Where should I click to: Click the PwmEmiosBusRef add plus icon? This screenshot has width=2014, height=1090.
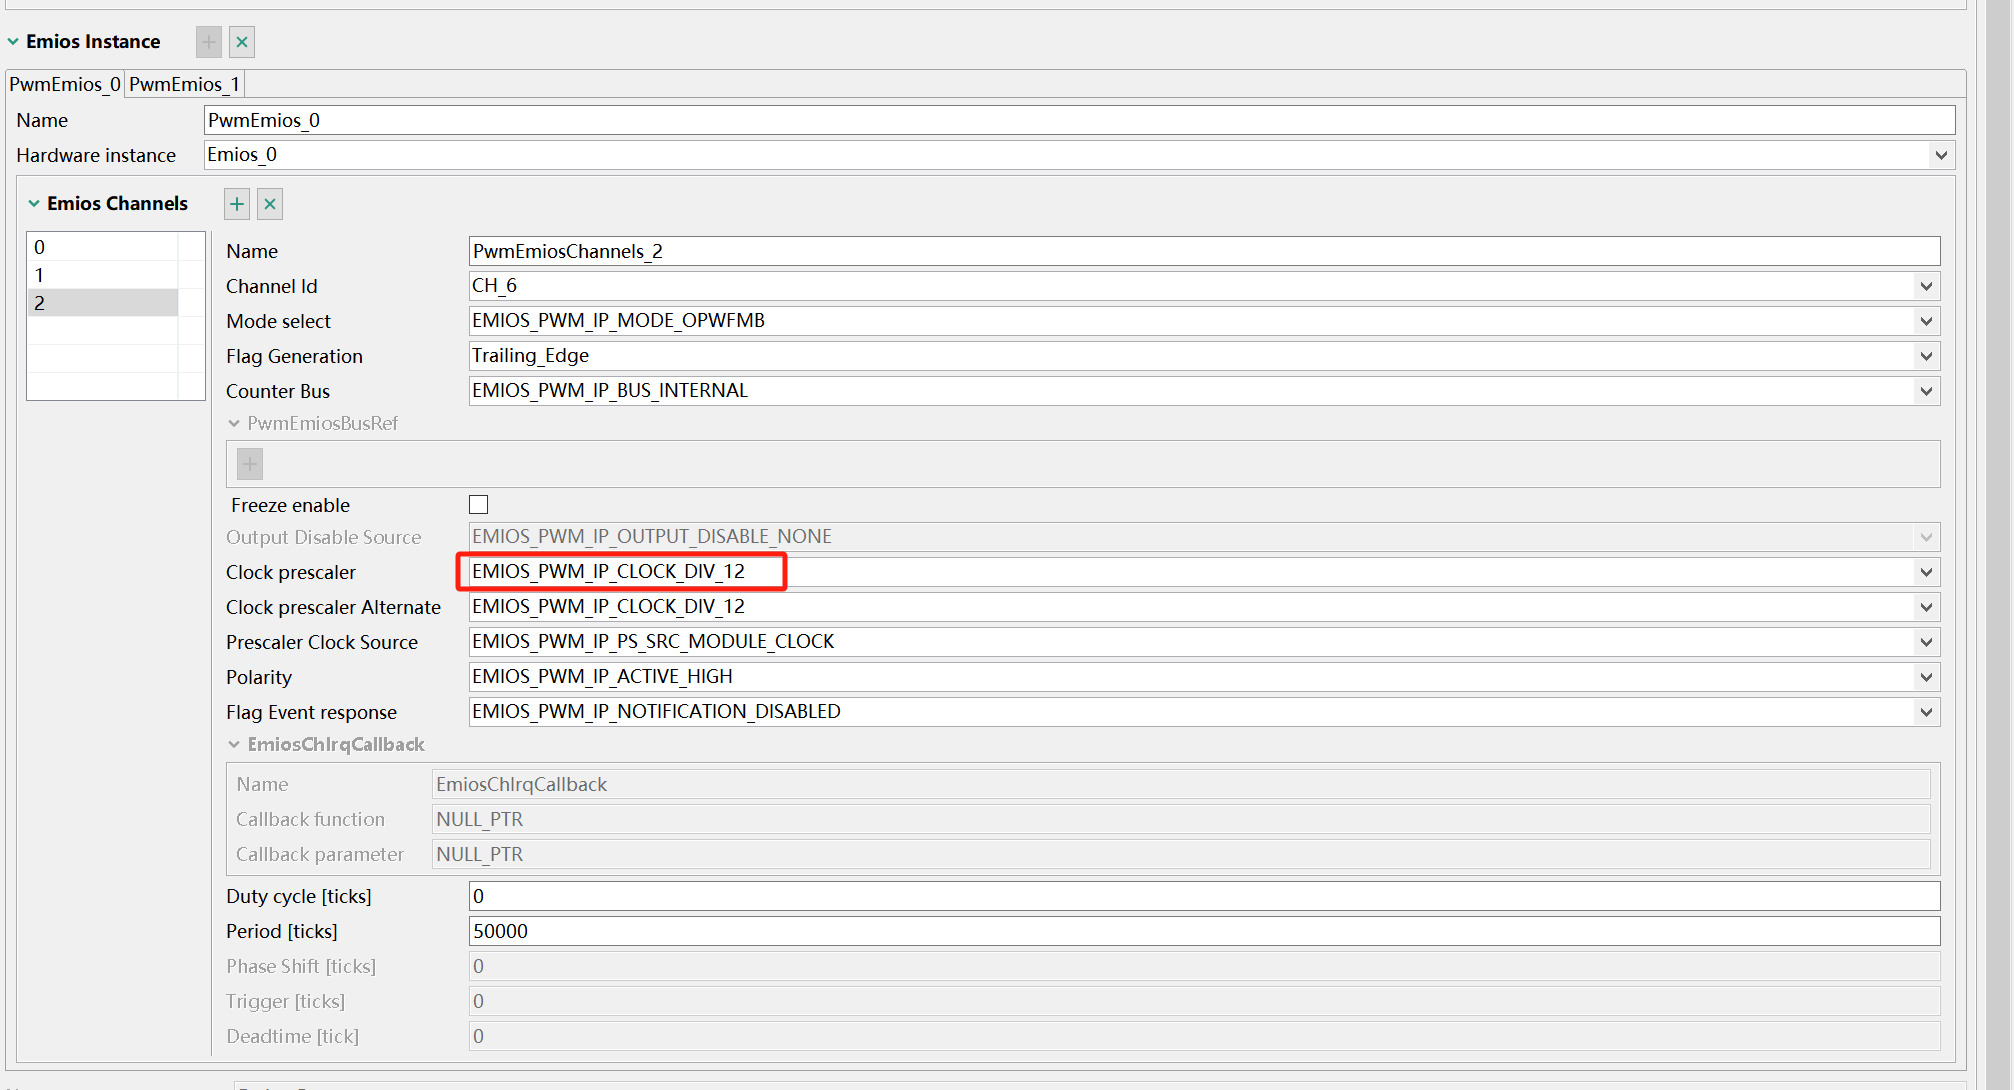(x=250, y=464)
